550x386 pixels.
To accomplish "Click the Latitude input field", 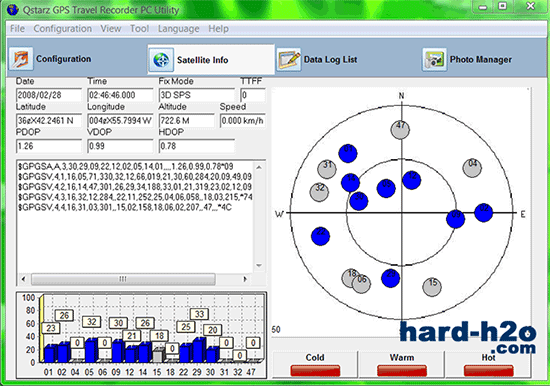I will point(49,121).
